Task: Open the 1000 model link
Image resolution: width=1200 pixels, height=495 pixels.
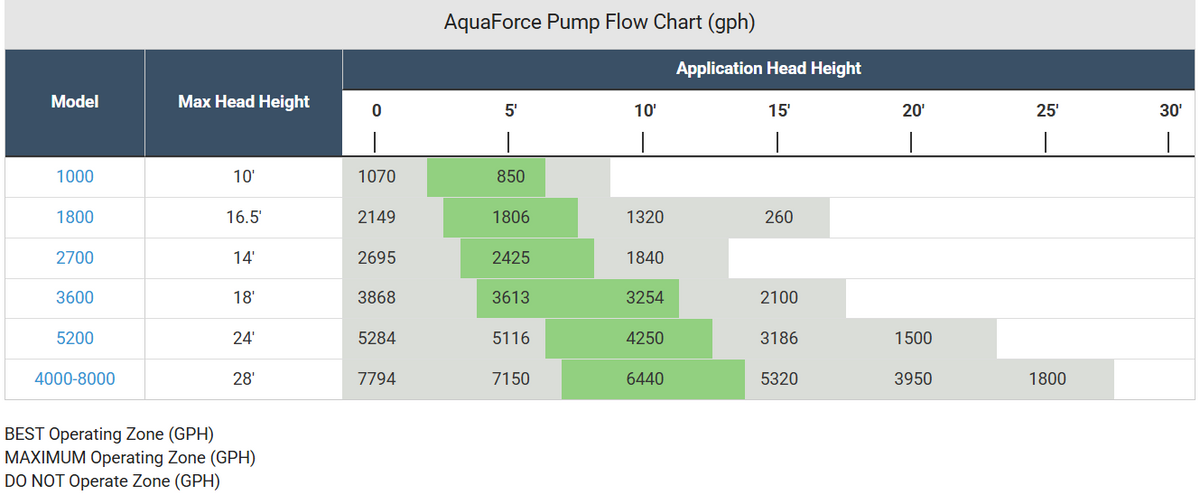Action: pos(75,177)
